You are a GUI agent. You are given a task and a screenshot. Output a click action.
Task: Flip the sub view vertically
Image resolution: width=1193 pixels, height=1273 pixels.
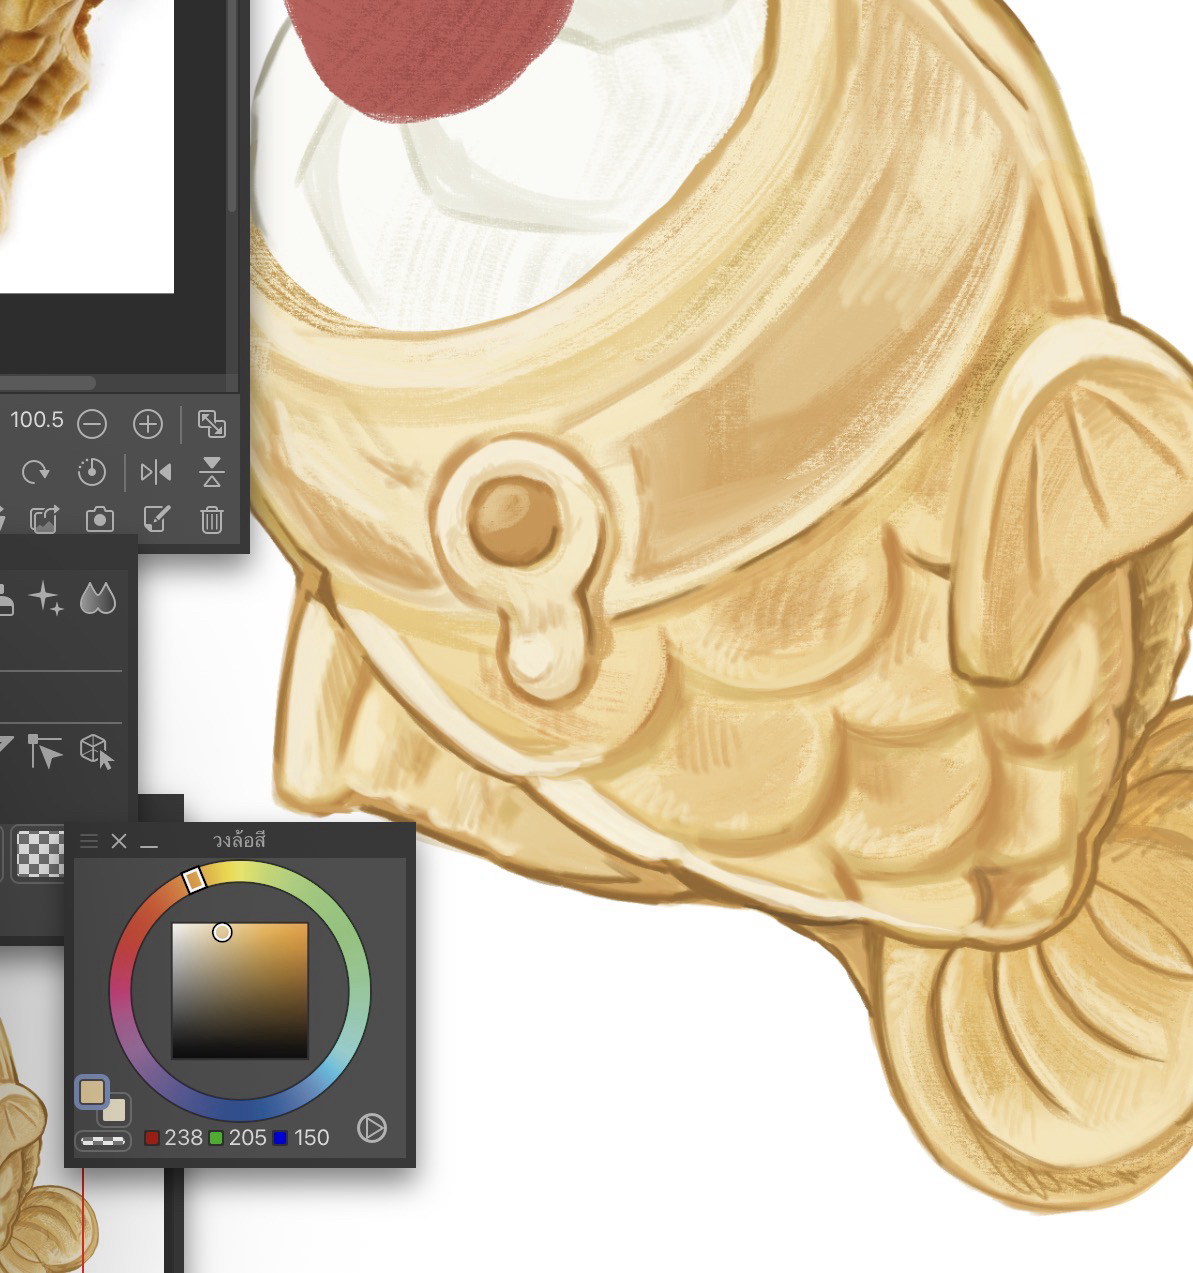[x=211, y=472]
